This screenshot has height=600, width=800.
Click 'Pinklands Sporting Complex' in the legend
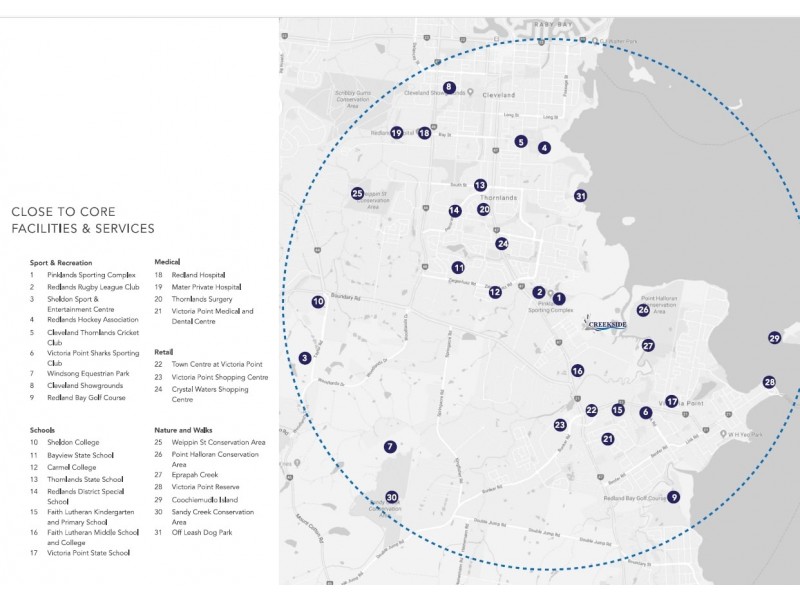click(x=91, y=275)
